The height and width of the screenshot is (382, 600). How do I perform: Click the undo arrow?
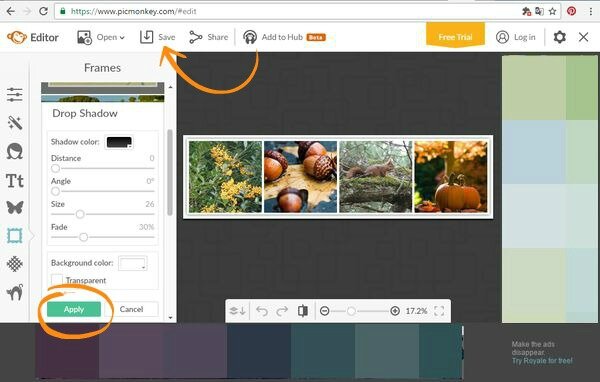point(262,311)
